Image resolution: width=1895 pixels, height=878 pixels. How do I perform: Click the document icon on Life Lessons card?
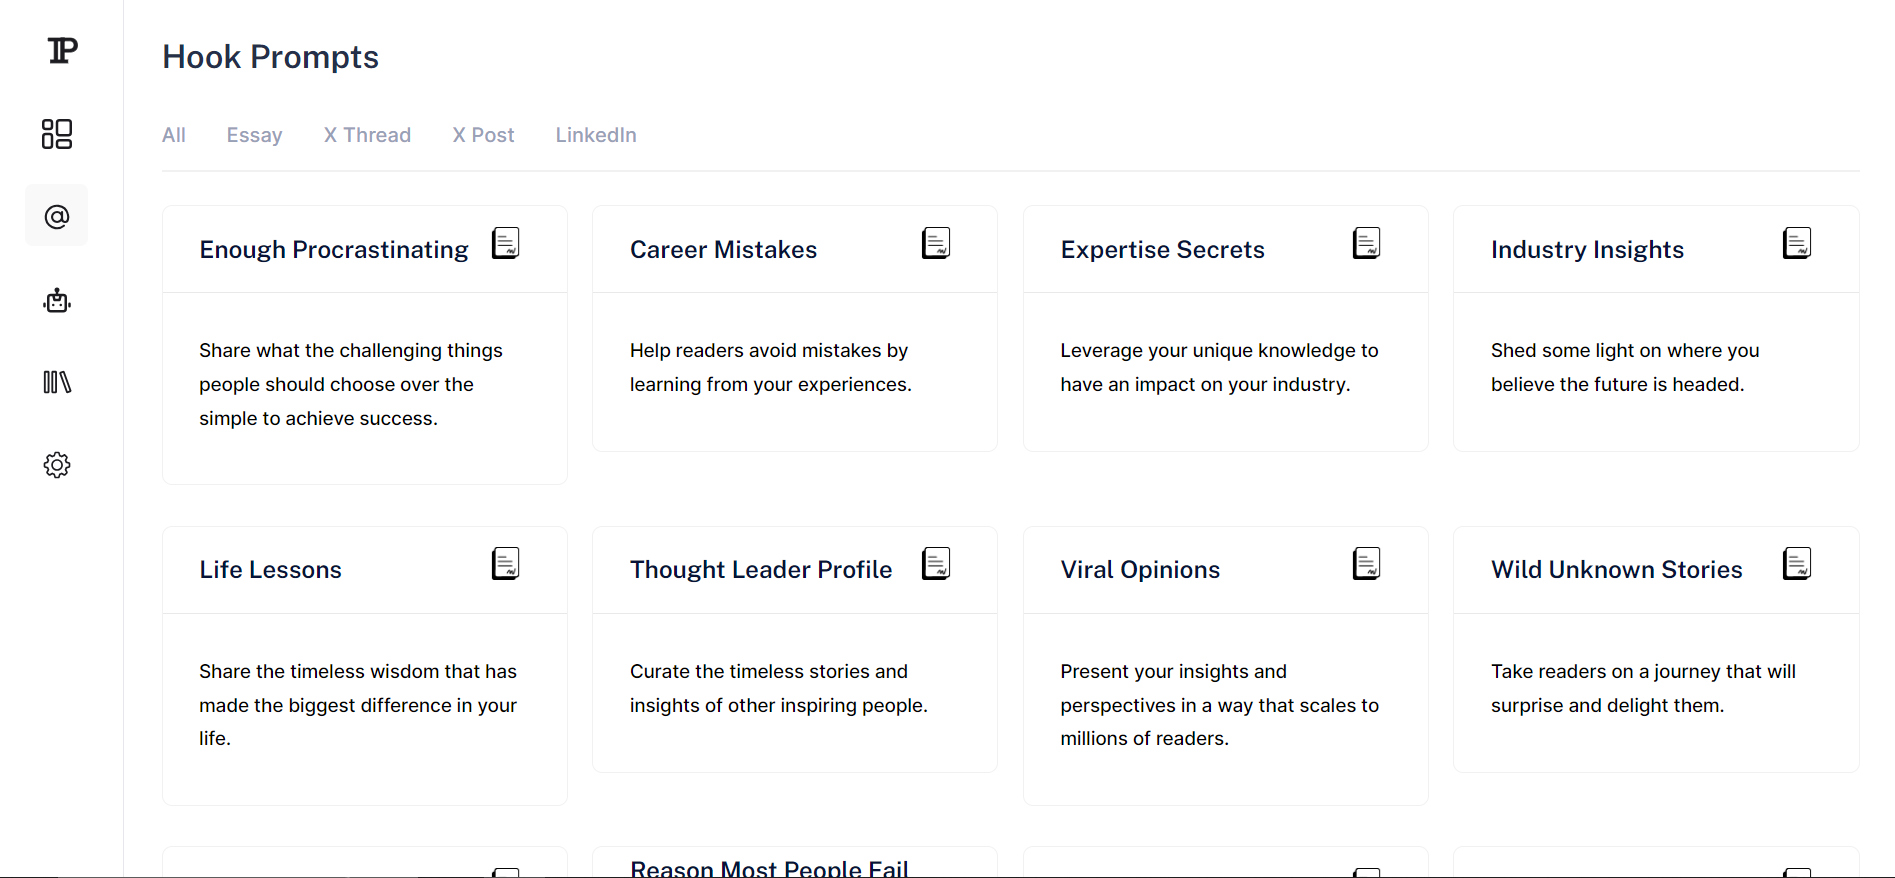[506, 564]
